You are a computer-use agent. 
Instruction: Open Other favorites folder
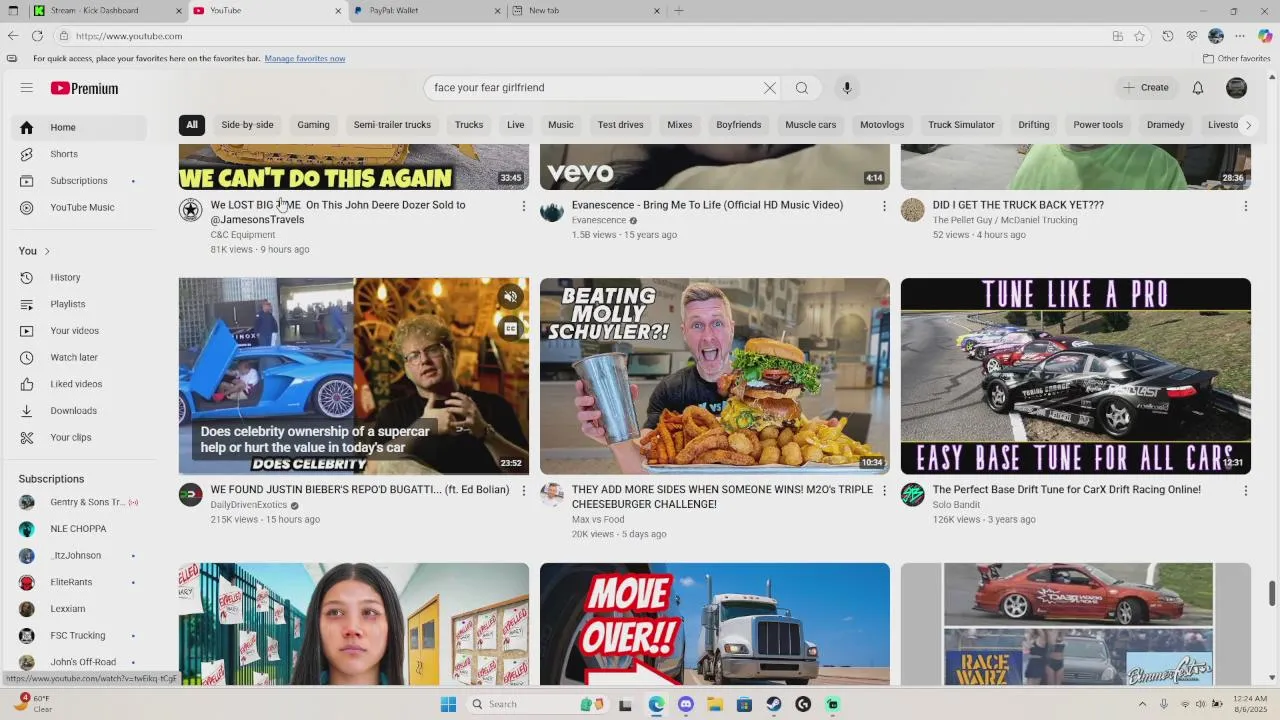1237,59
